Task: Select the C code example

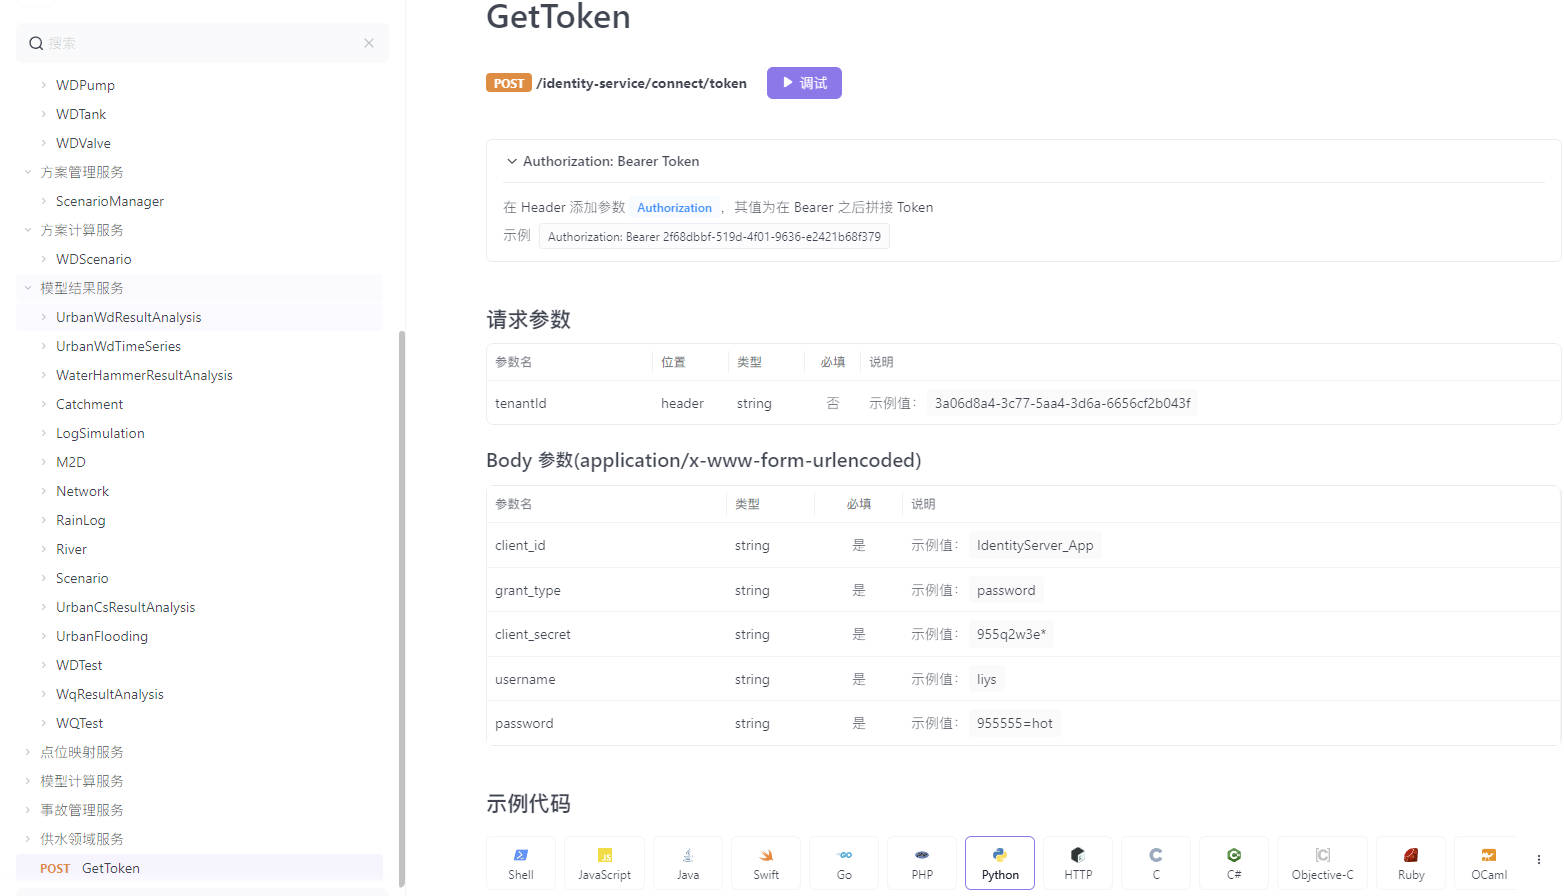Action: [1156, 863]
